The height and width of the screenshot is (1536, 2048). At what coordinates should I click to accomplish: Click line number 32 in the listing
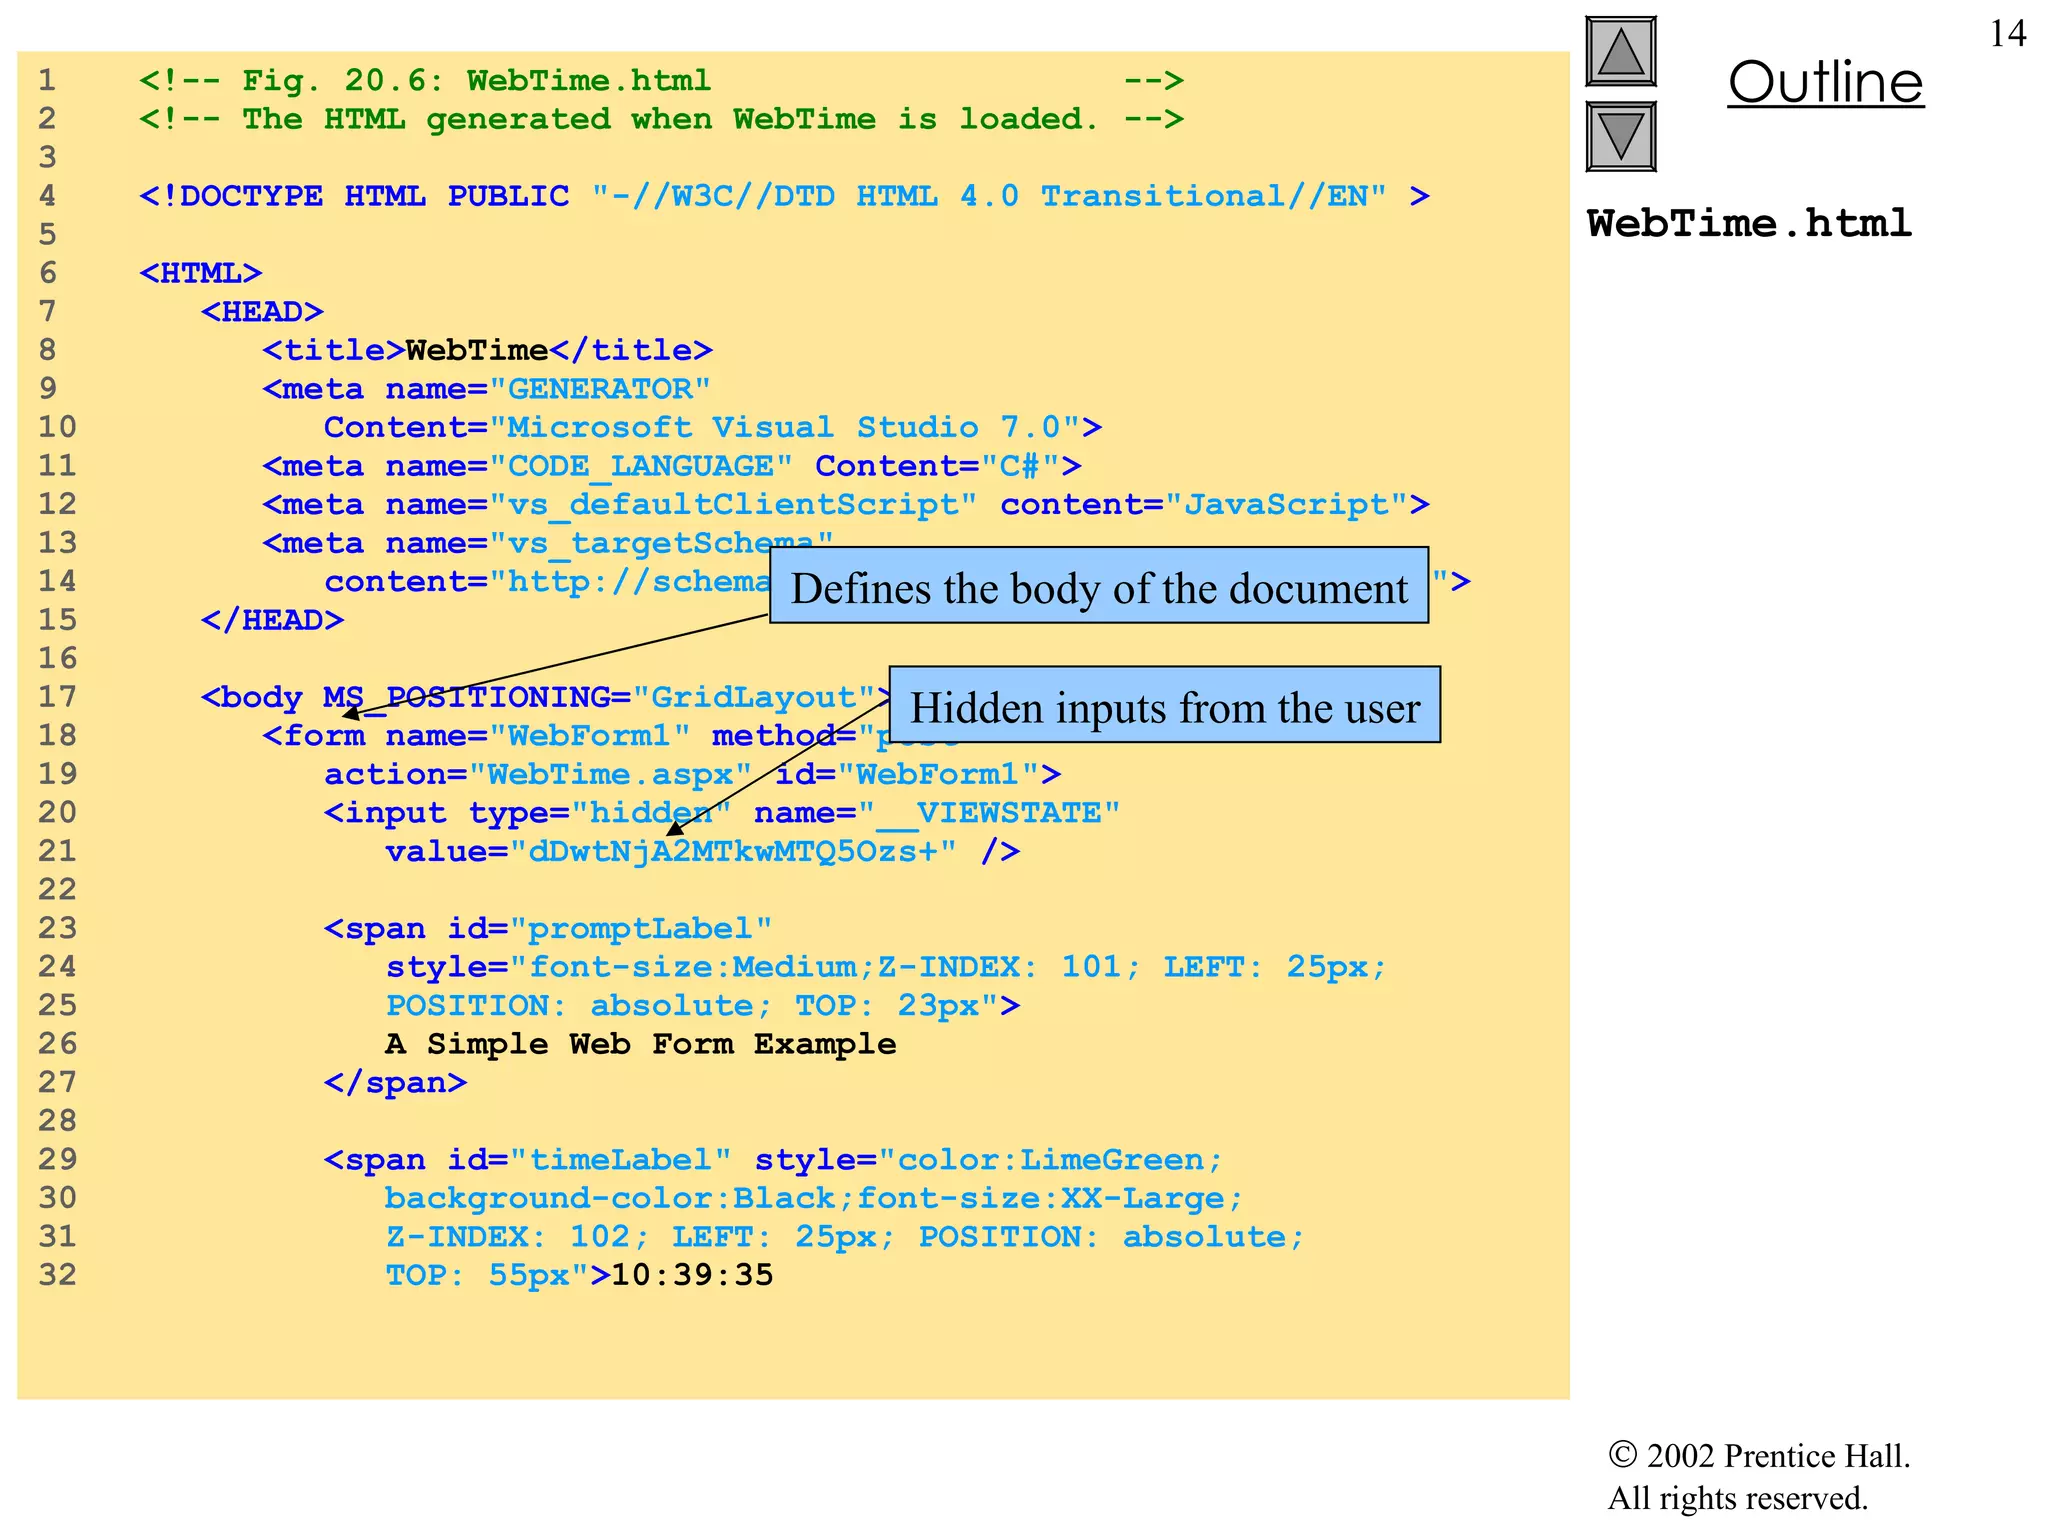tap(57, 1275)
